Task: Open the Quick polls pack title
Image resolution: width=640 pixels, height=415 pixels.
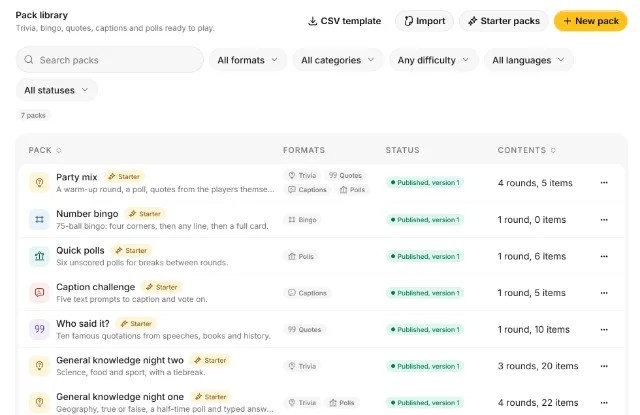Action: [80, 251]
